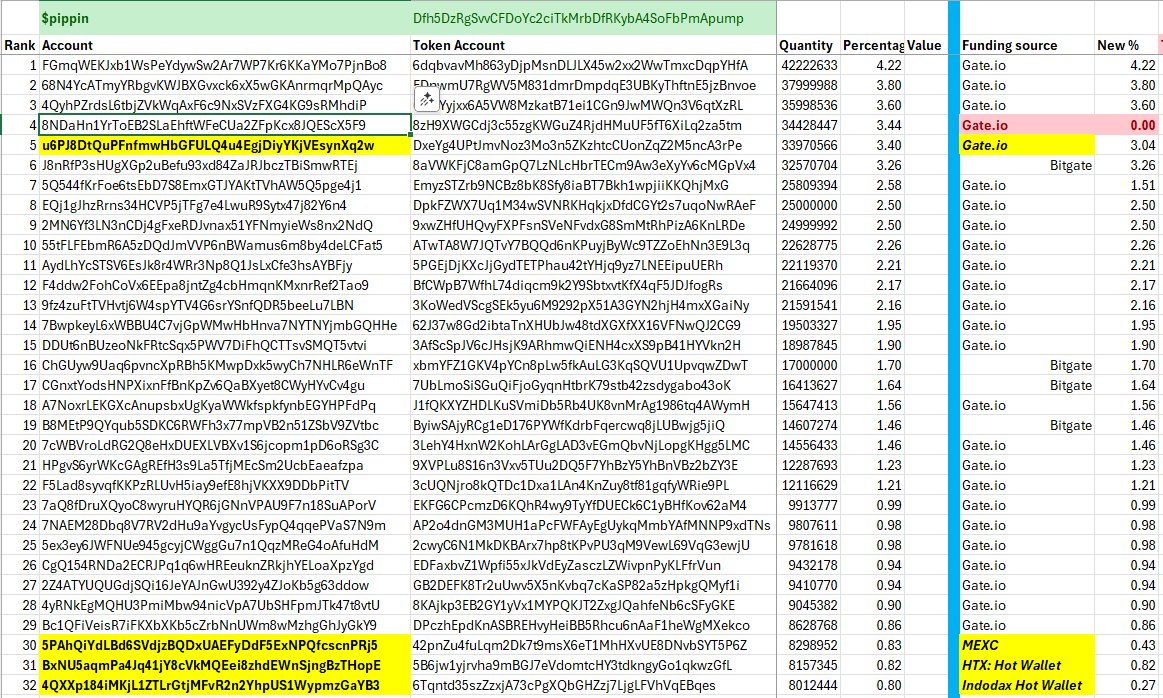Select rank cell 15
Image resolution: width=1163 pixels, height=698 pixels.
[x=20, y=346]
